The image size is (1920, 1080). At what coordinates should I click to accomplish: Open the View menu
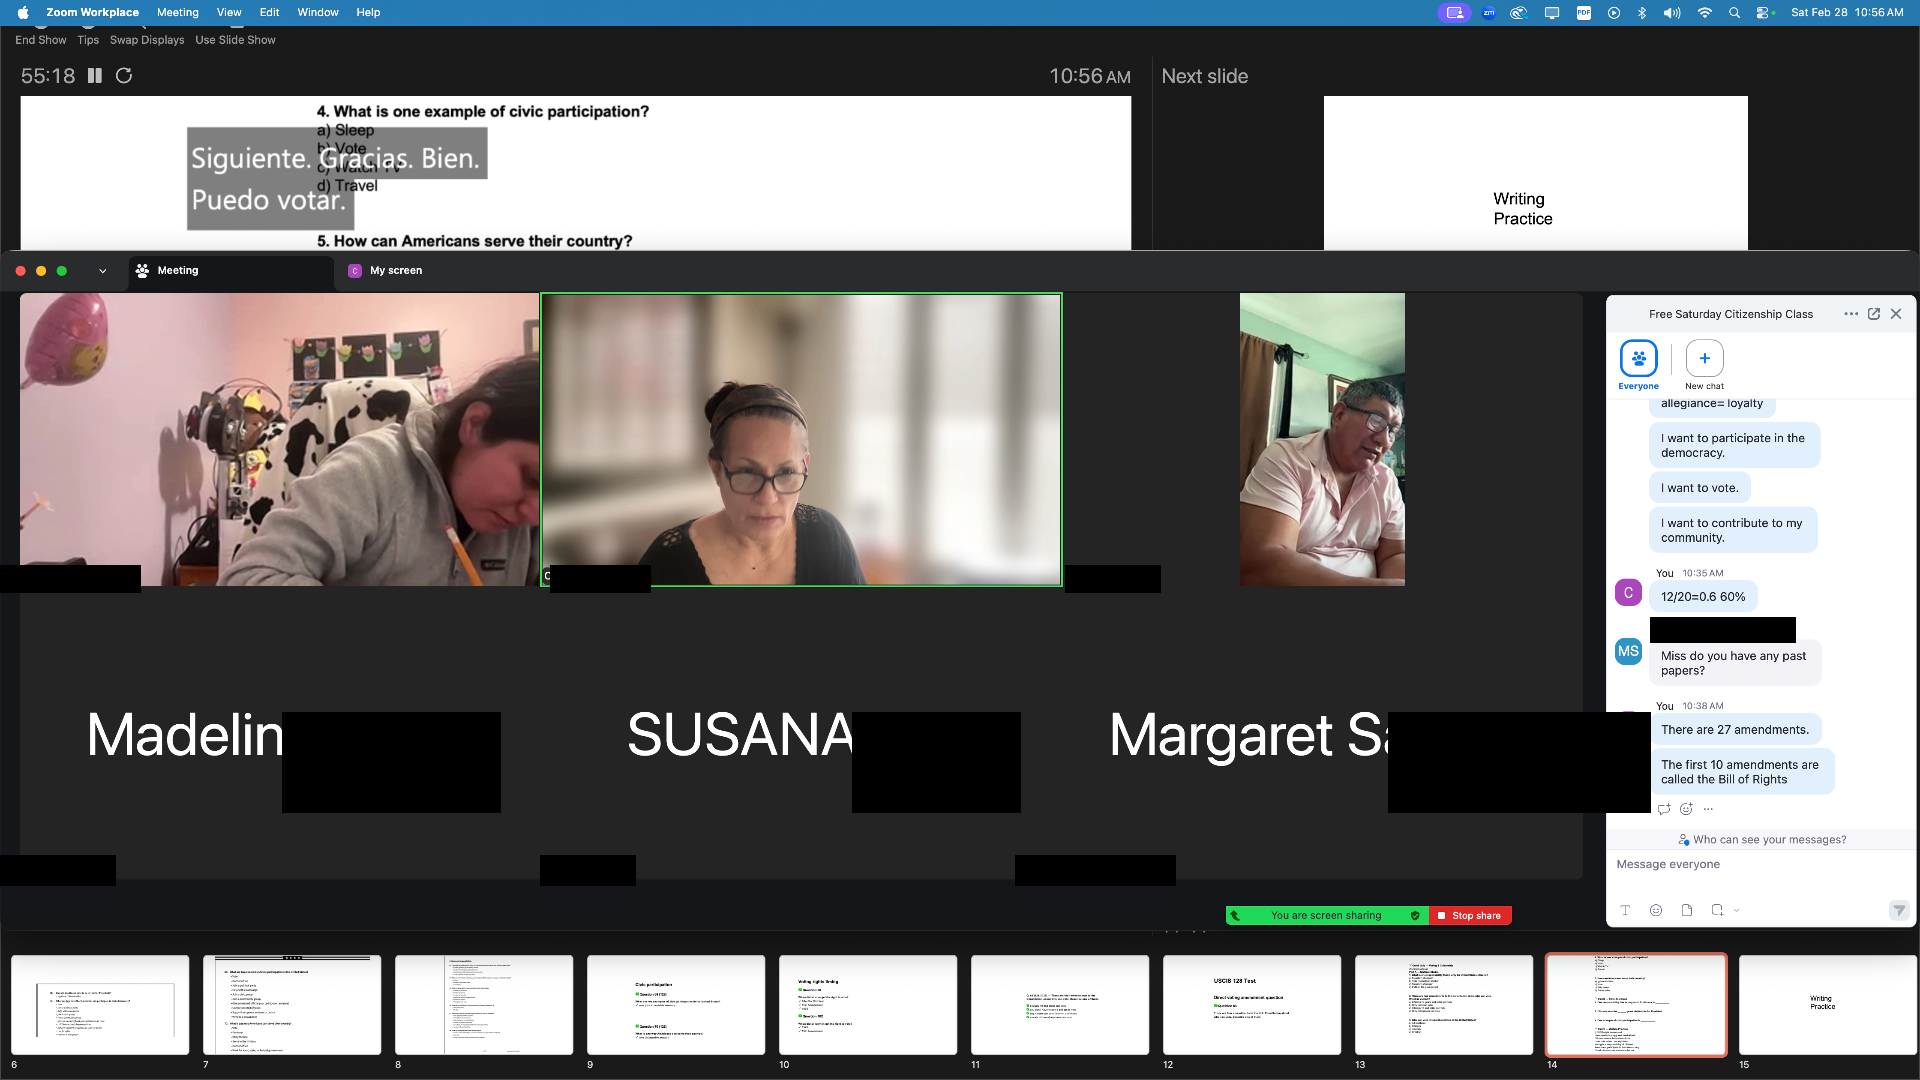[x=229, y=12]
